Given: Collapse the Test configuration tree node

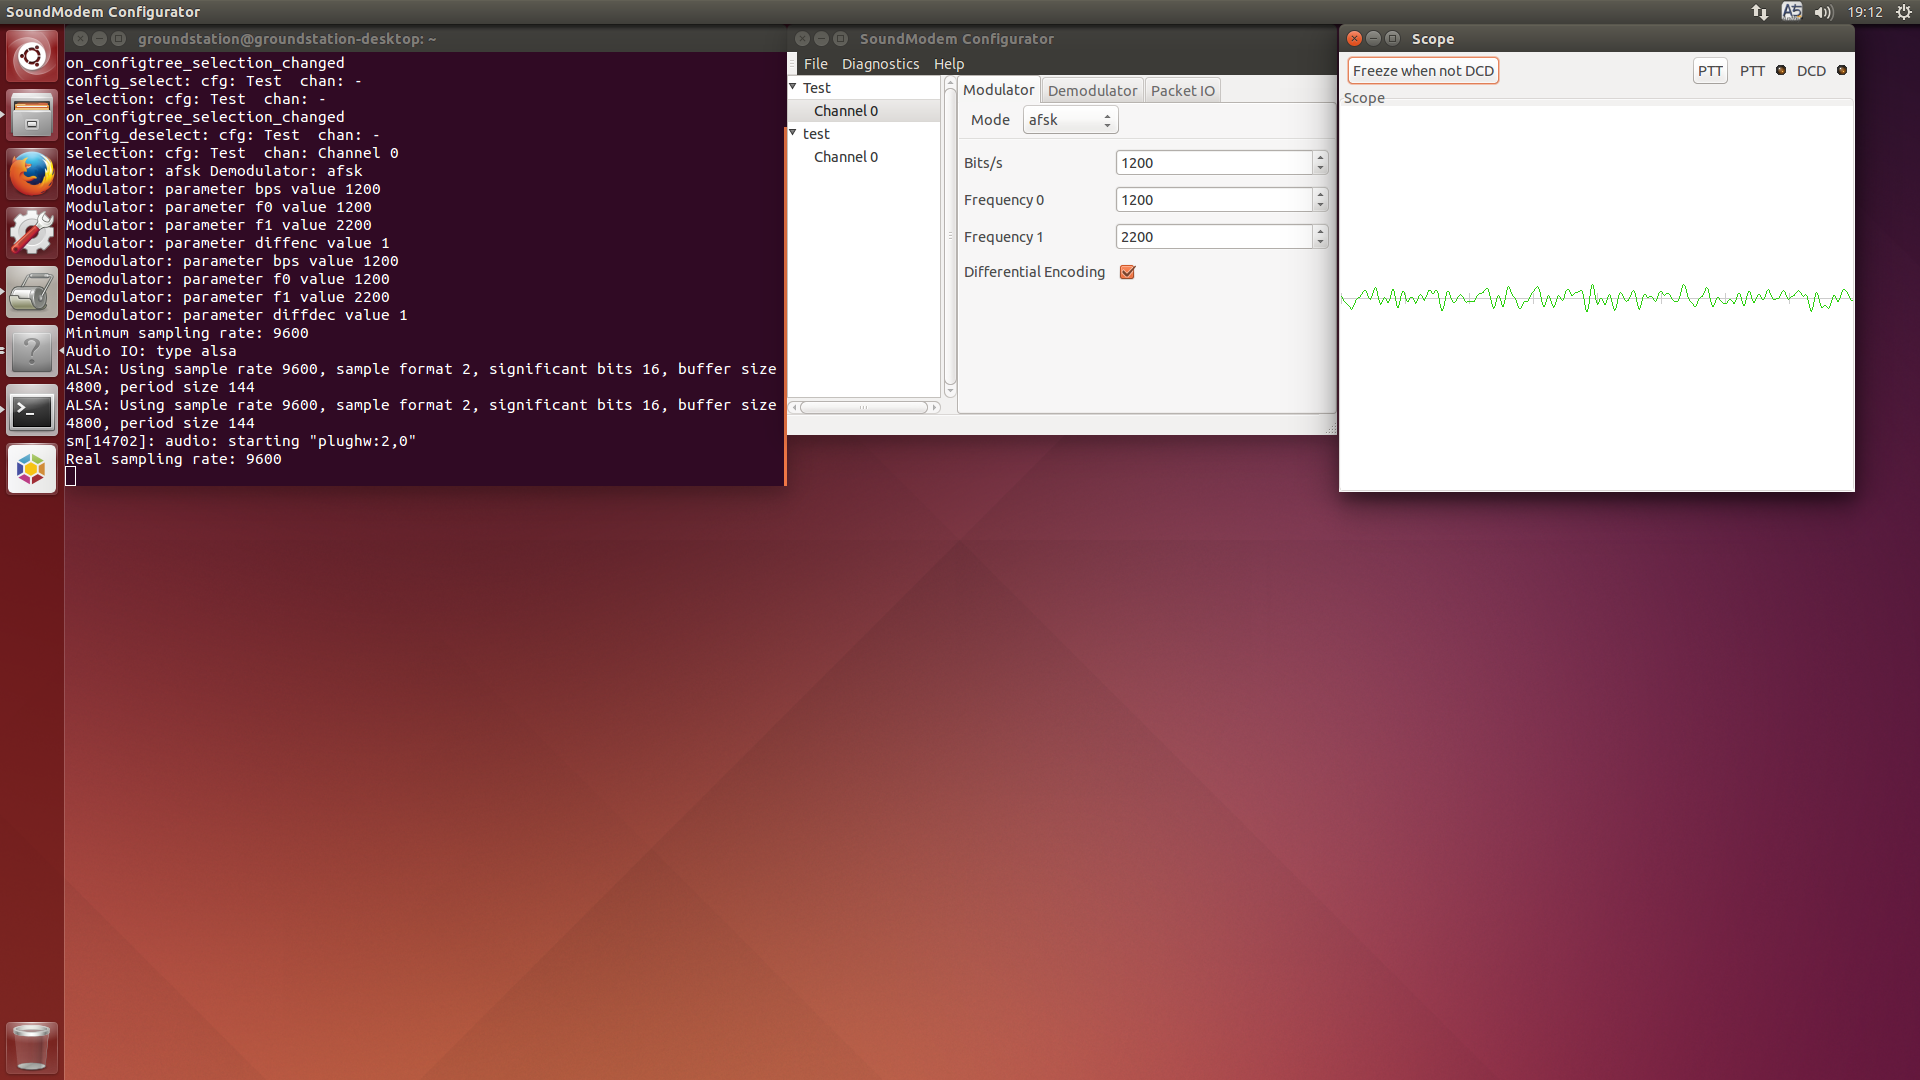Looking at the screenshot, I should click(x=793, y=87).
